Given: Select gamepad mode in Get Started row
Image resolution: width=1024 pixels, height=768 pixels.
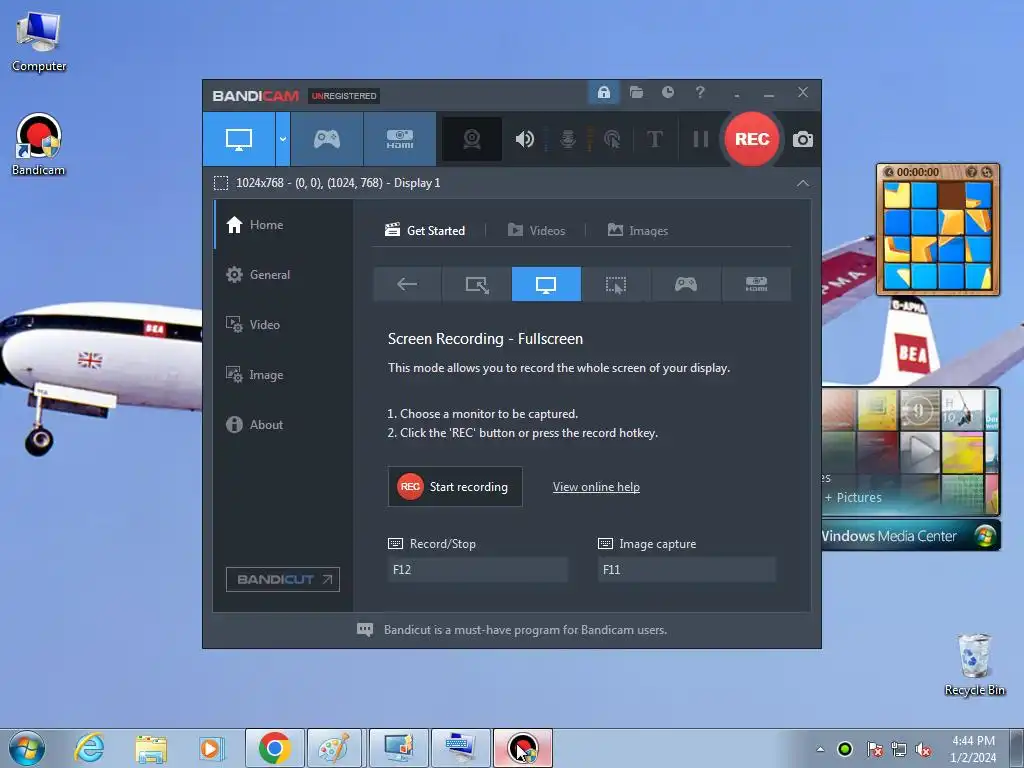Looking at the screenshot, I should (686, 284).
